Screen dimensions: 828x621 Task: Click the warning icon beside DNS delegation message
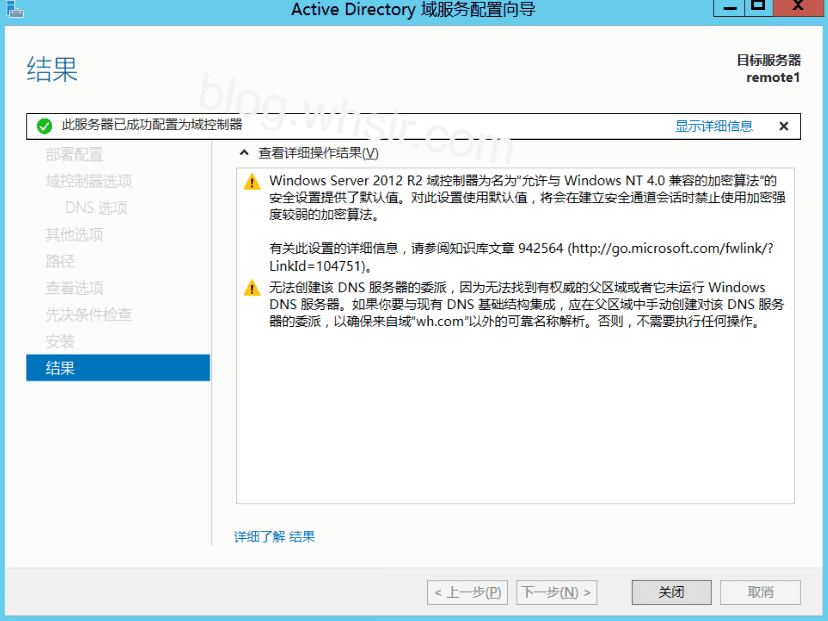pyautogui.click(x=252, y=288)
